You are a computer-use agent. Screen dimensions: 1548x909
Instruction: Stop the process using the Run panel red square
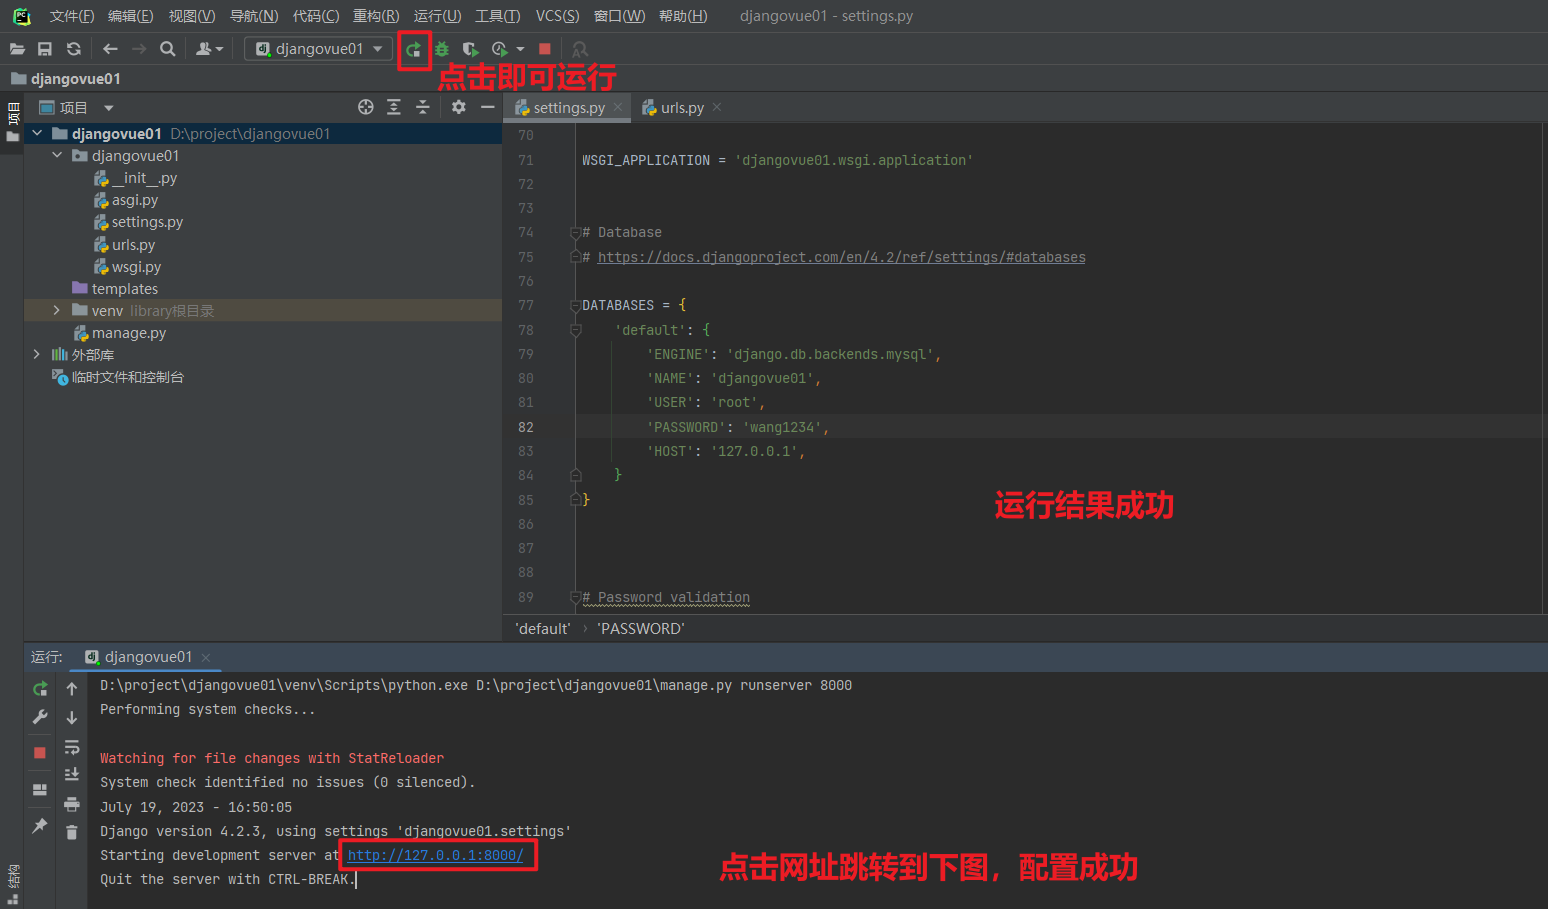pyautogui.click(x=40, y=753)
